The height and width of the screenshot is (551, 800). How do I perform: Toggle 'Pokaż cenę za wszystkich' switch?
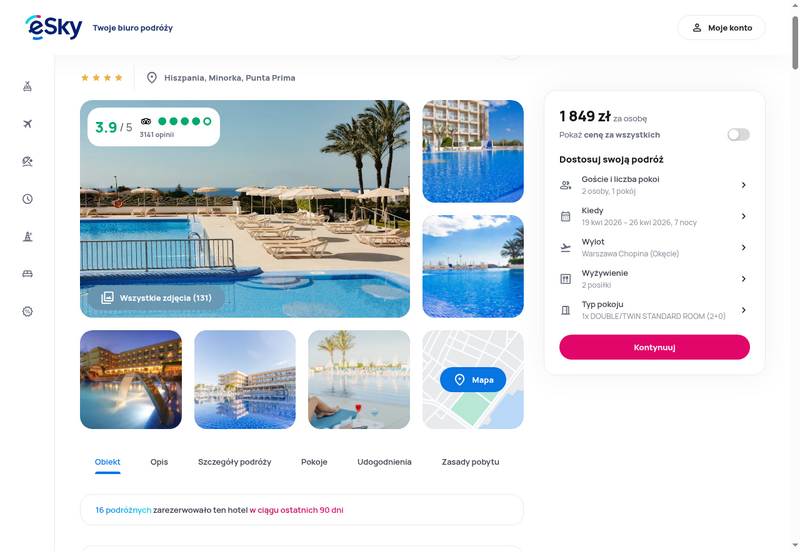(x=738, y=135)
